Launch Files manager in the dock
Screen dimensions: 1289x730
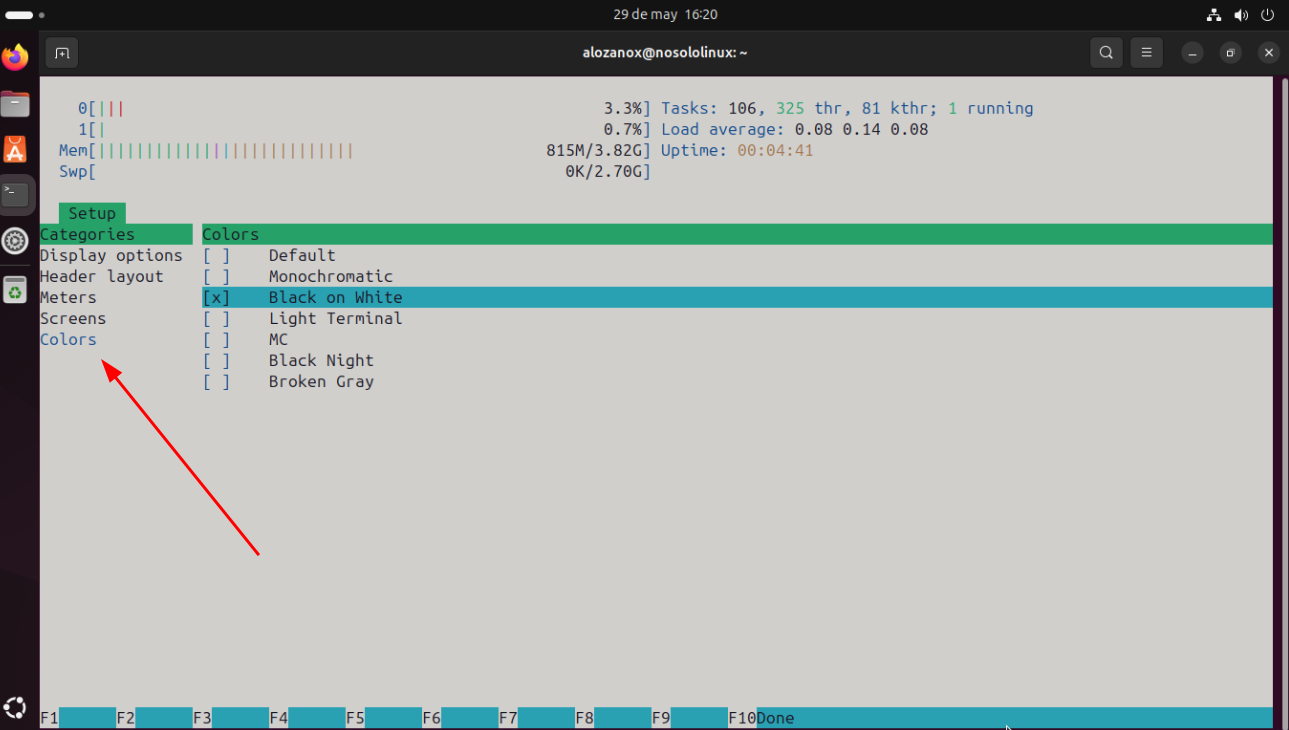15,104
